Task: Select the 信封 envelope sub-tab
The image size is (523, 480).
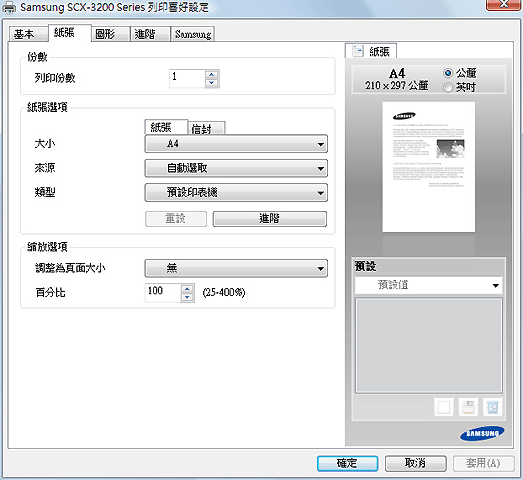Action: 206,128
